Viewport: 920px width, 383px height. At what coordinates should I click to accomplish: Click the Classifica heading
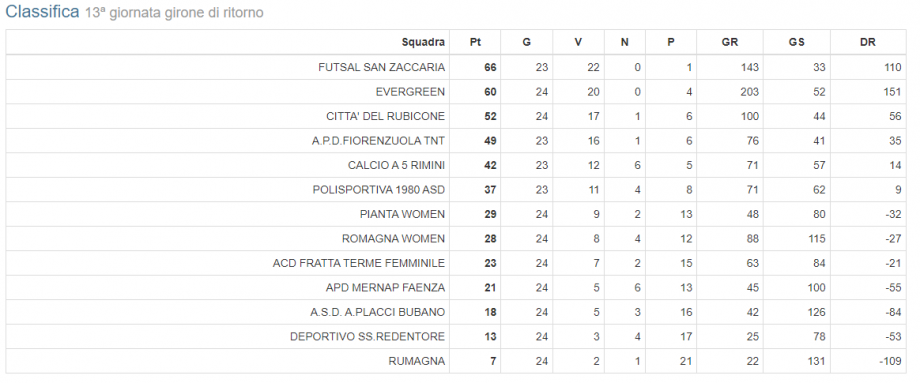pos(42,11)
